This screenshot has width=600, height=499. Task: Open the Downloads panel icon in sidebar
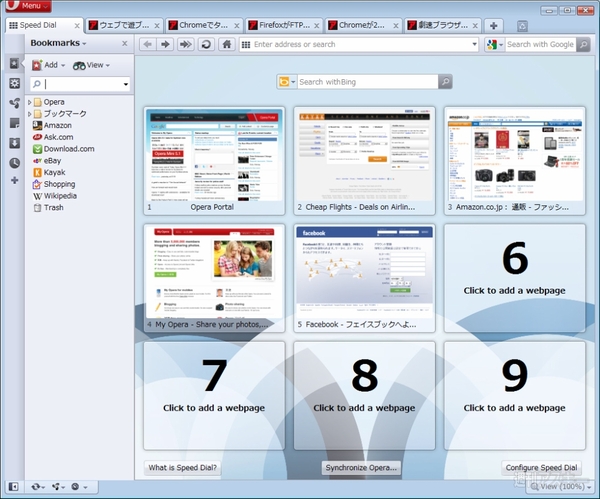pyautogui.click(x=15, y=143)
